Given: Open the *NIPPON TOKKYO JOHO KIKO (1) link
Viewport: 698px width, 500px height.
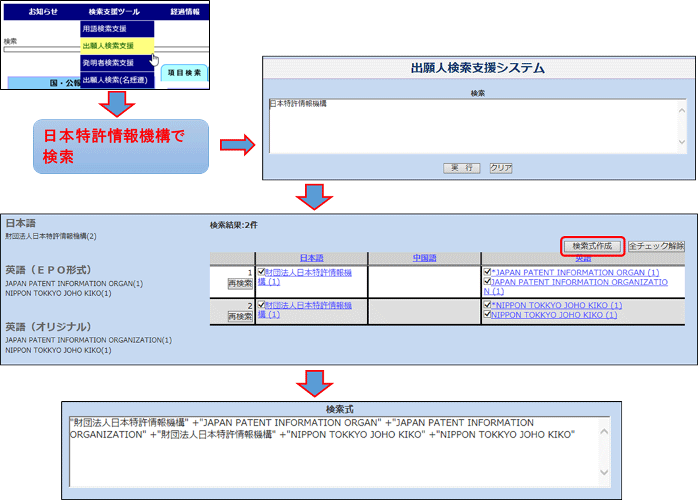Looking at the screenshot, I should click(556, 305).
